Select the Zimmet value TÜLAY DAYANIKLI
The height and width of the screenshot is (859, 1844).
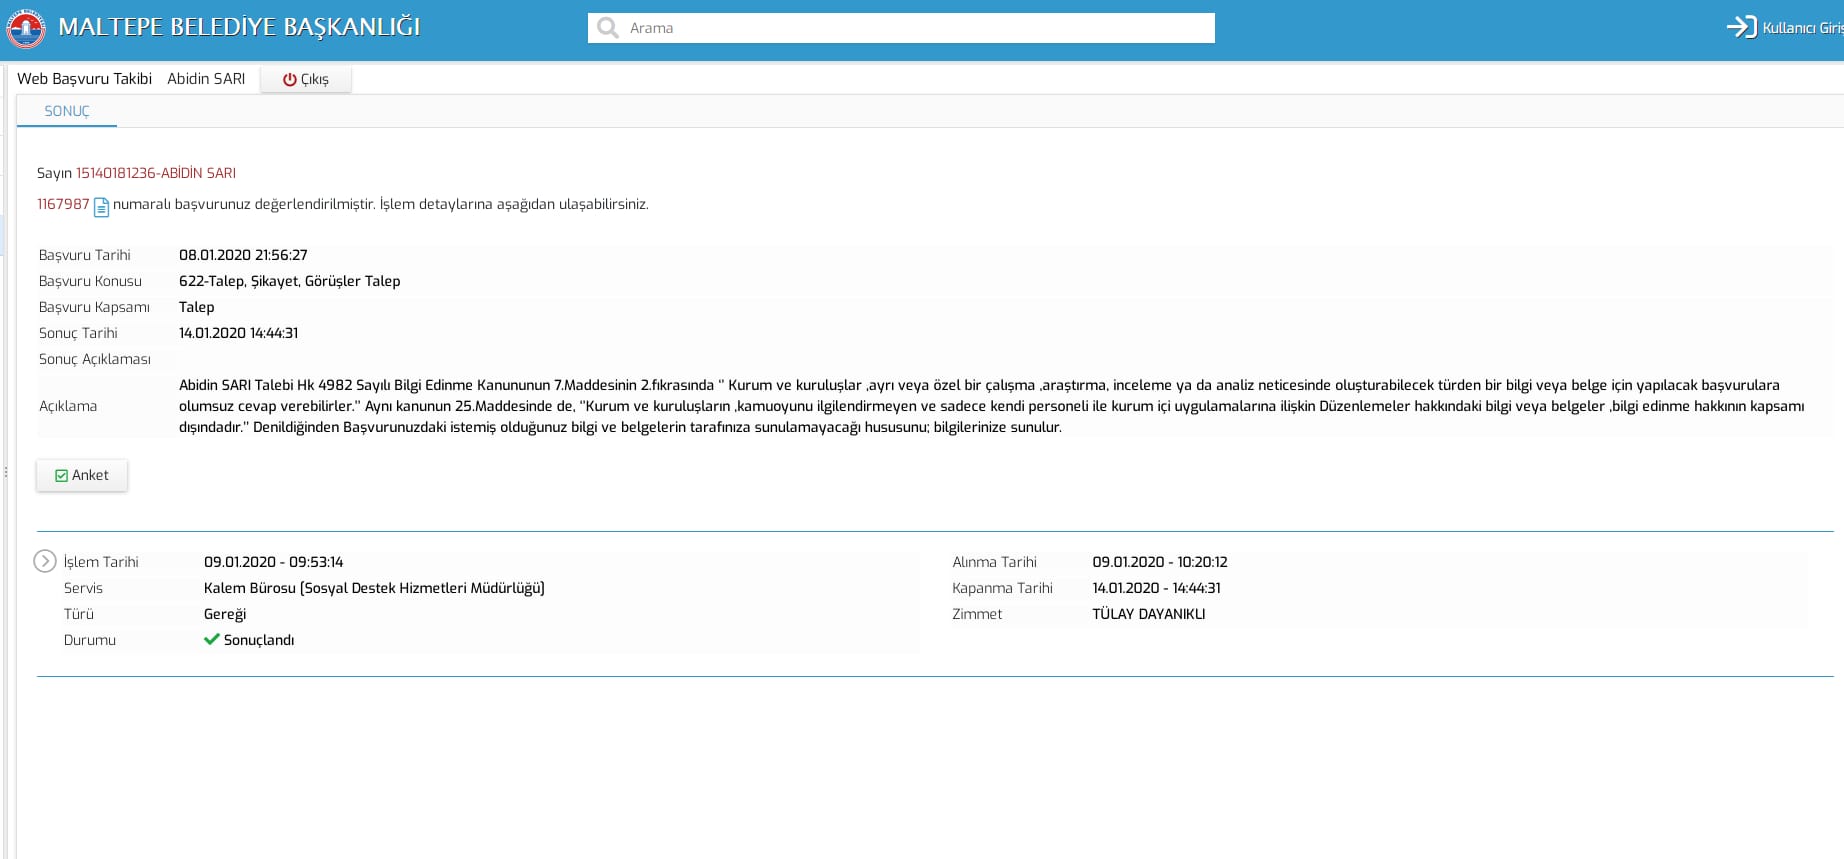1149,614
